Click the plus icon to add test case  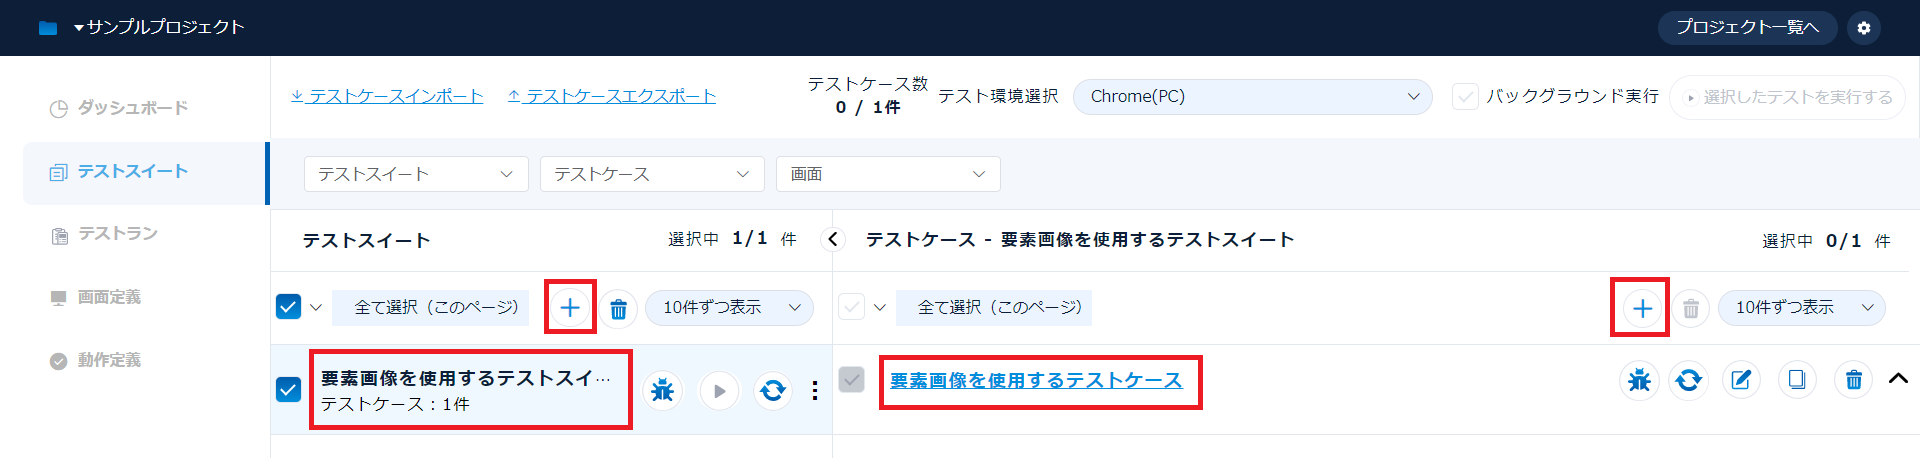[x=1641, y=308]
